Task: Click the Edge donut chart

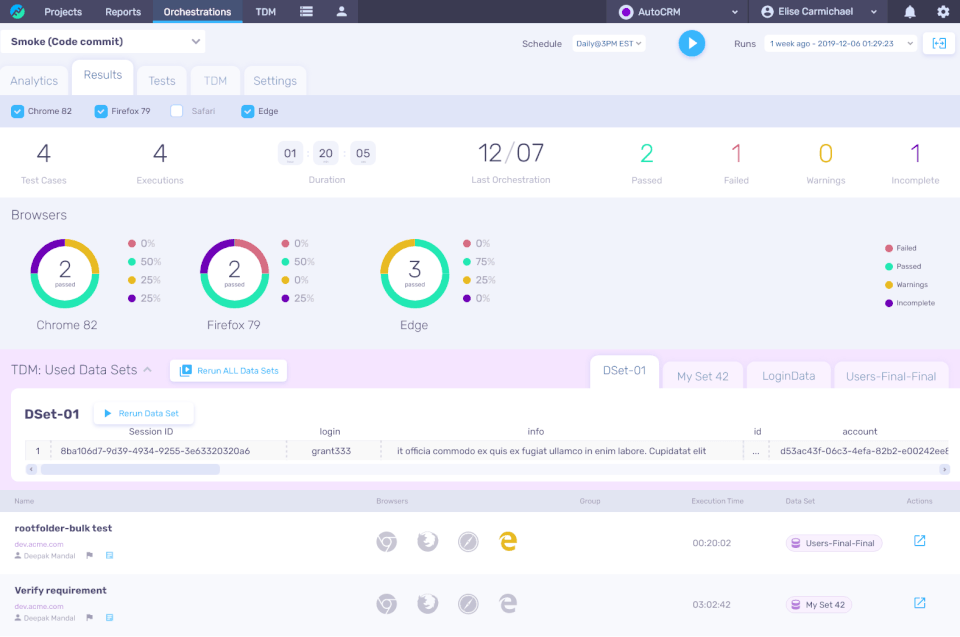Action: [x=414, y=273]
